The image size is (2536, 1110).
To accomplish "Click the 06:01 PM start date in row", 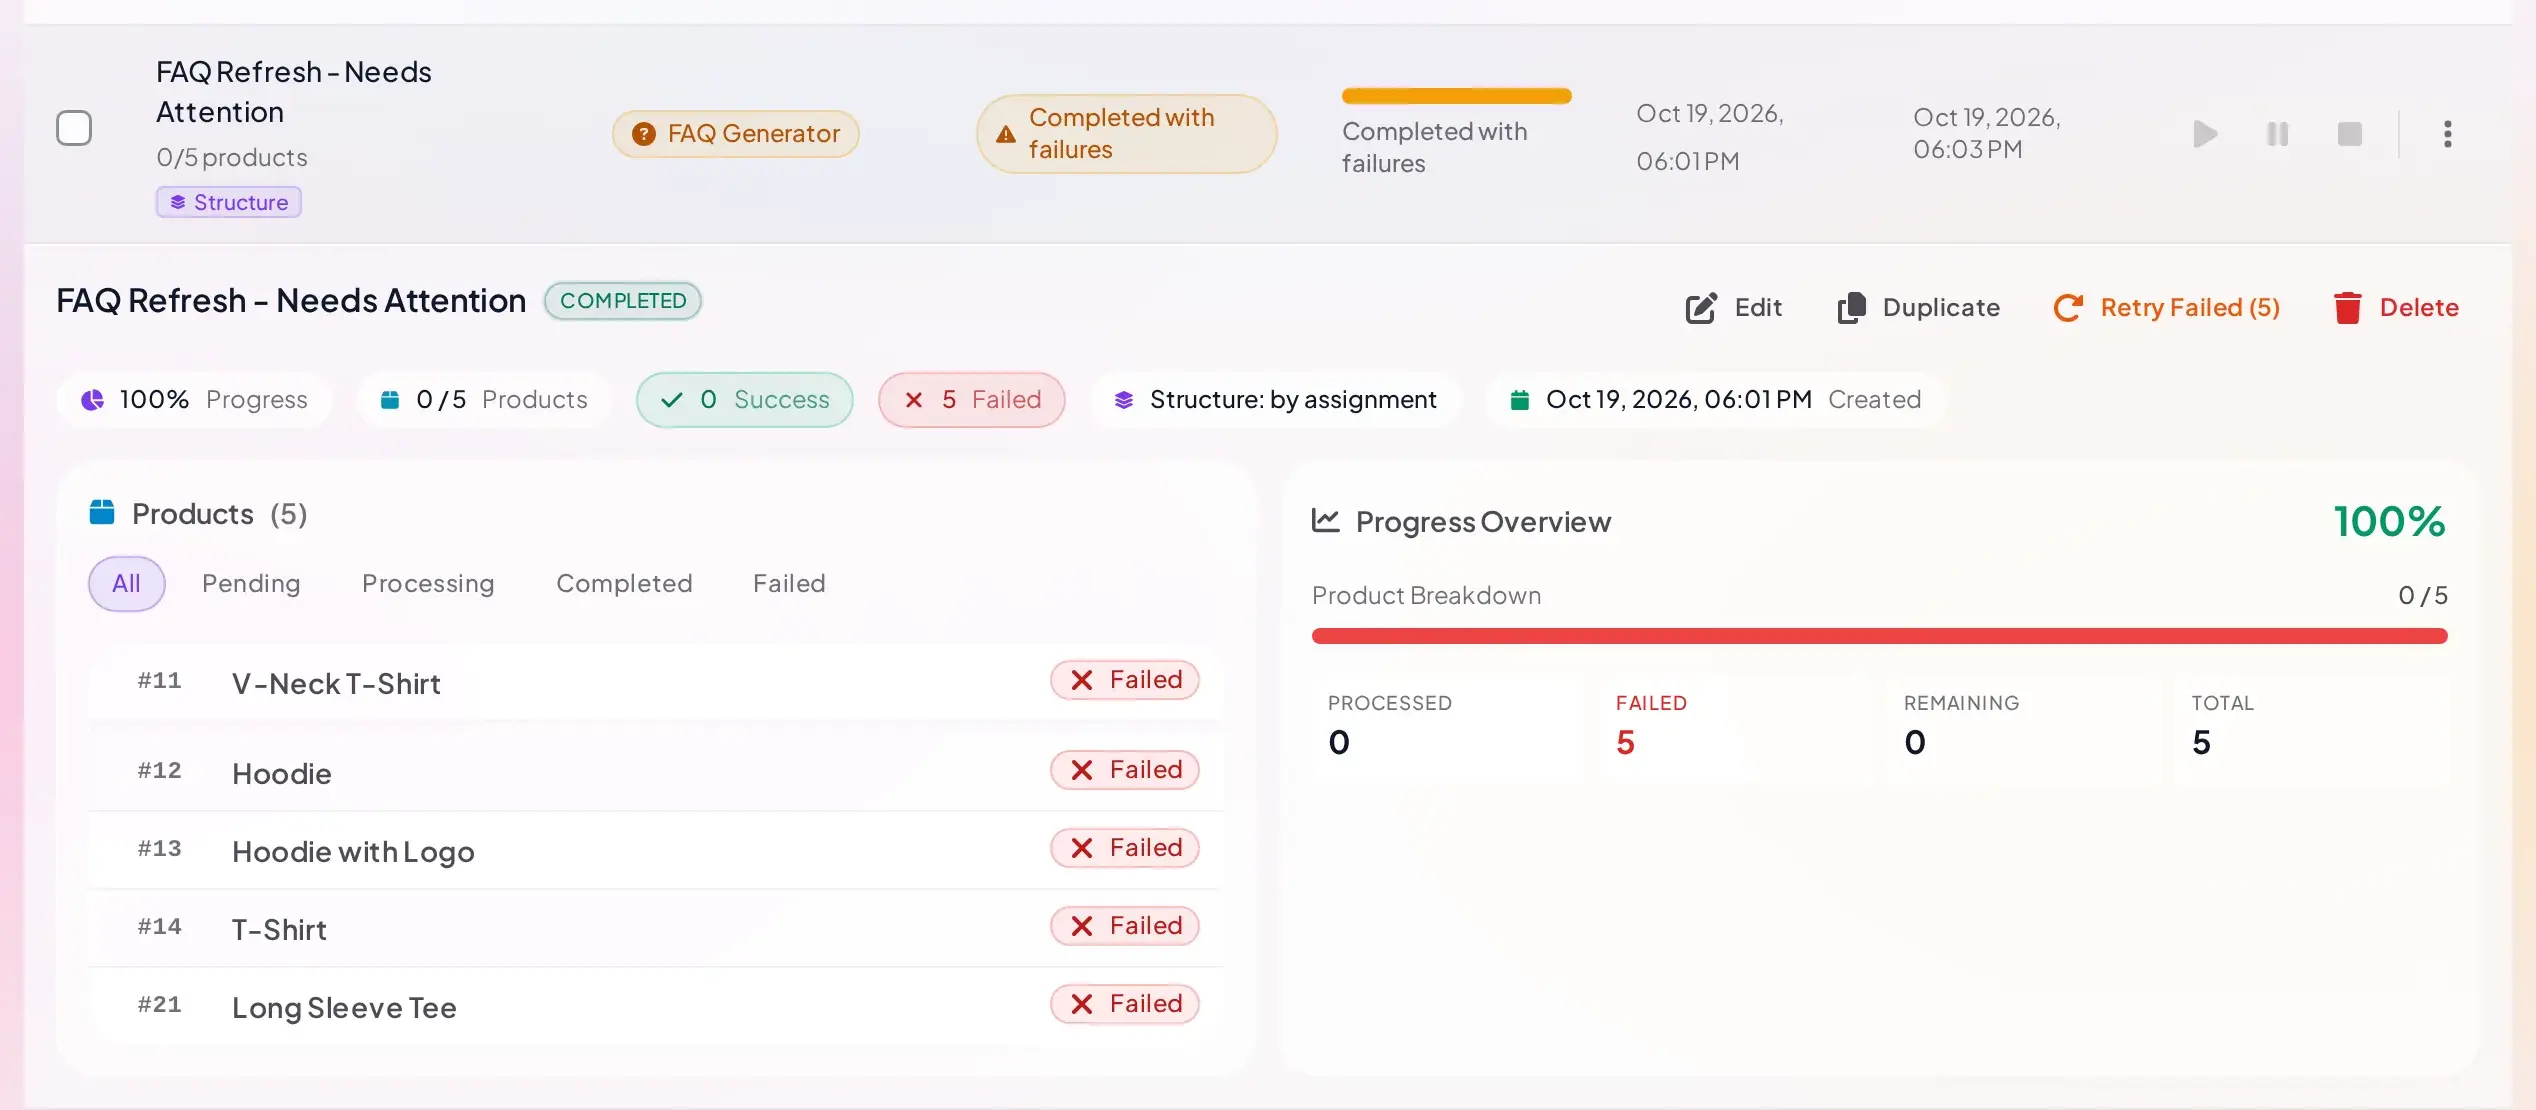I will coord(1710,137).
